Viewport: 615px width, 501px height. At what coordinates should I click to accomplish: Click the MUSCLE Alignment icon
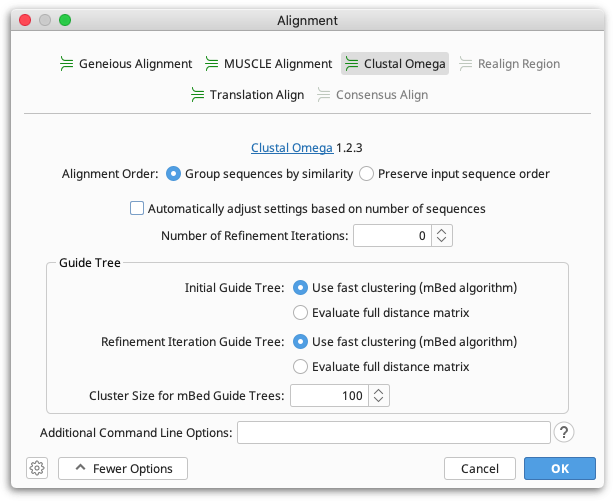tap(211, 64)
